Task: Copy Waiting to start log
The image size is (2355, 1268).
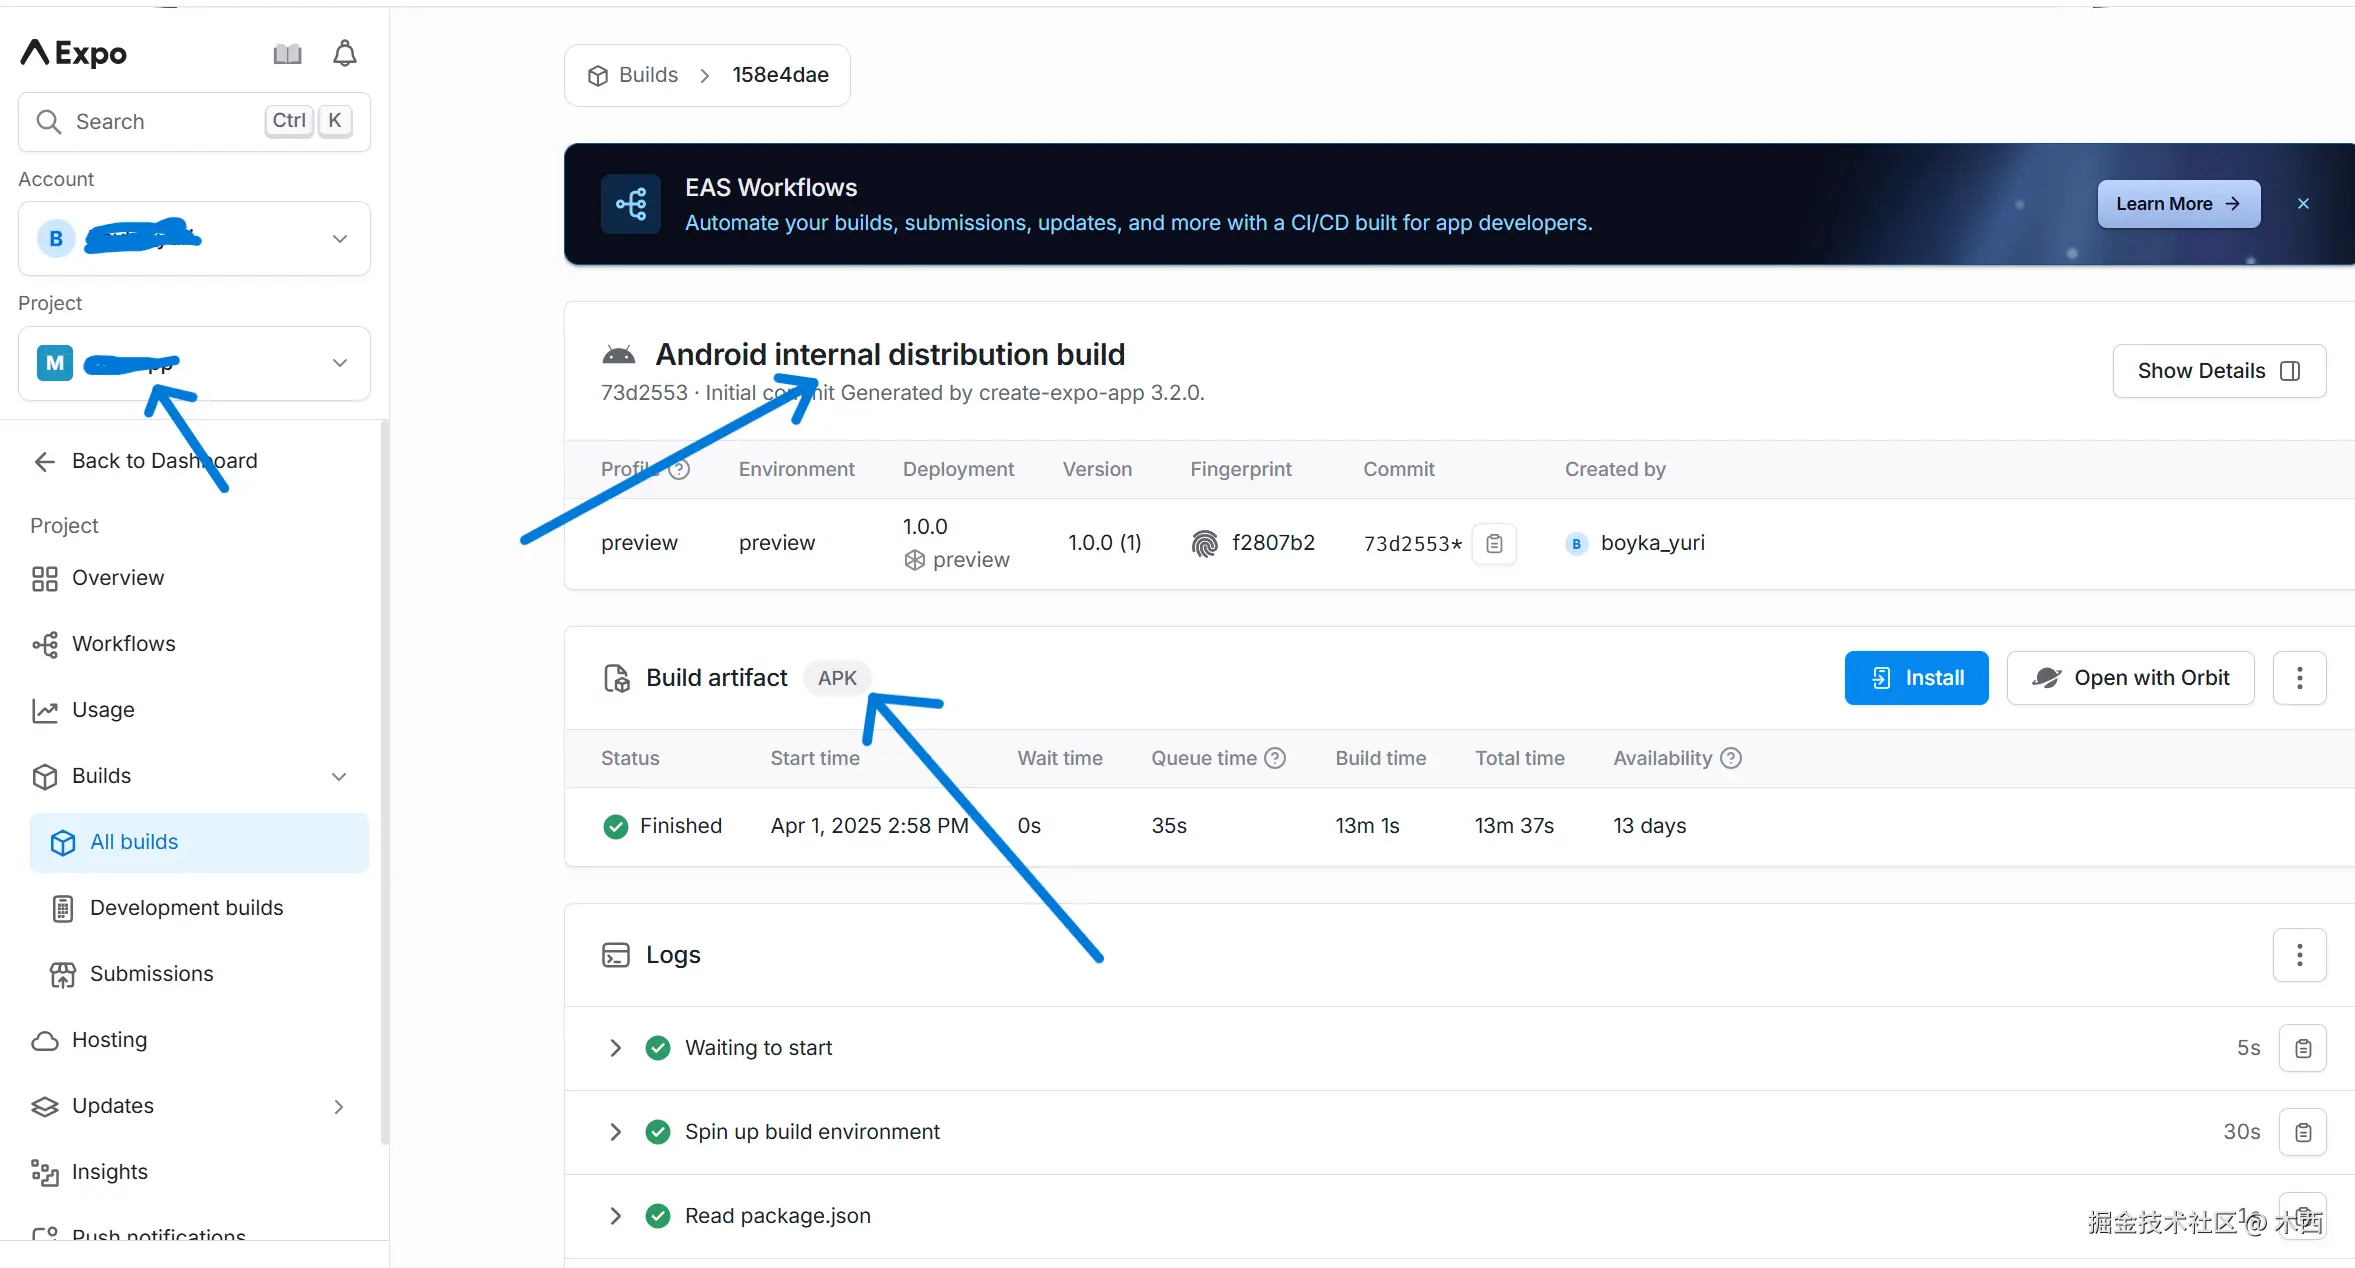Action: pyautogui.click(x=2302, y=1048)
